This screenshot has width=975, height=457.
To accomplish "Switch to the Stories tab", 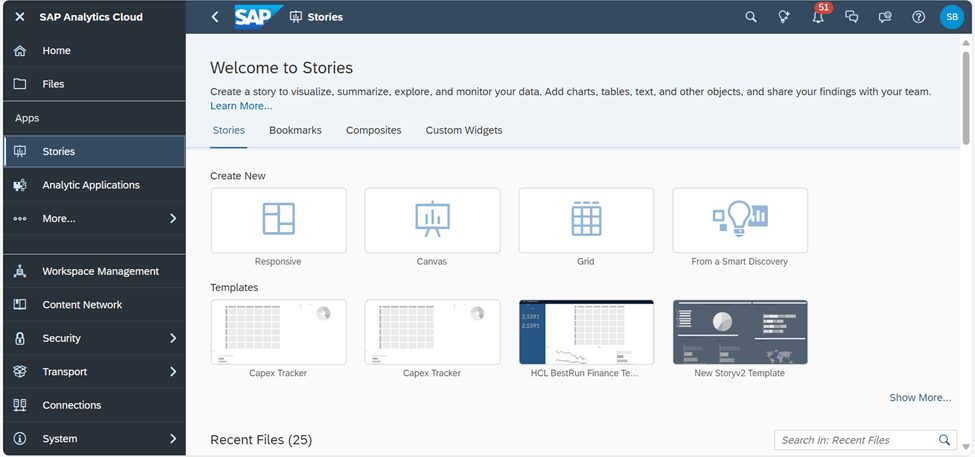I will [229, 131].
